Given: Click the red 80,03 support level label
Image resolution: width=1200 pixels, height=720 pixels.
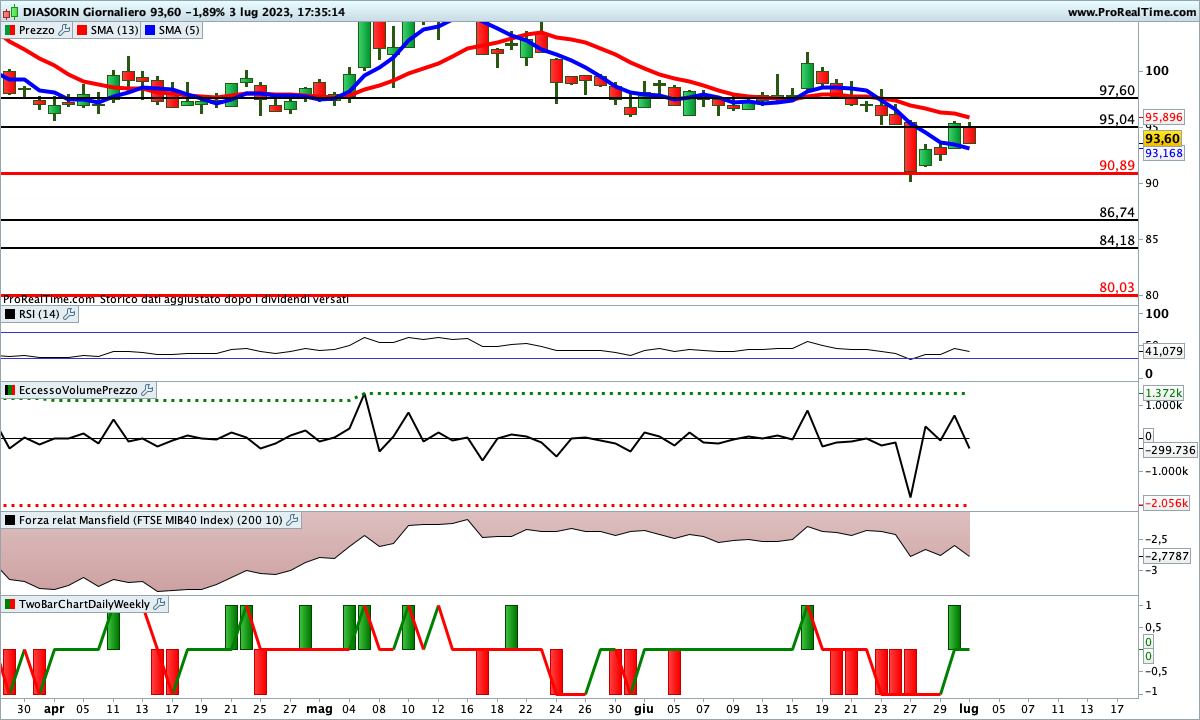Looking at the screenshot, I should point(1117,287).
